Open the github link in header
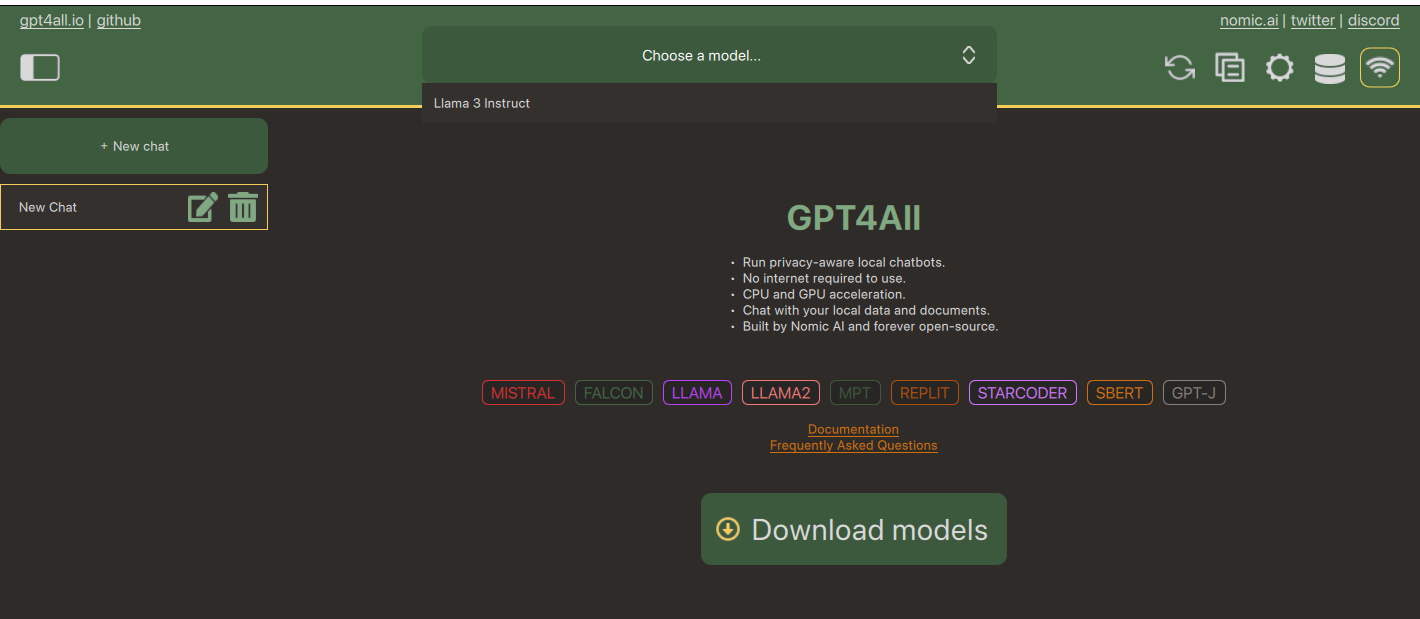The width and height of the screenshot is (1420, 619). [x=118, y=20]
